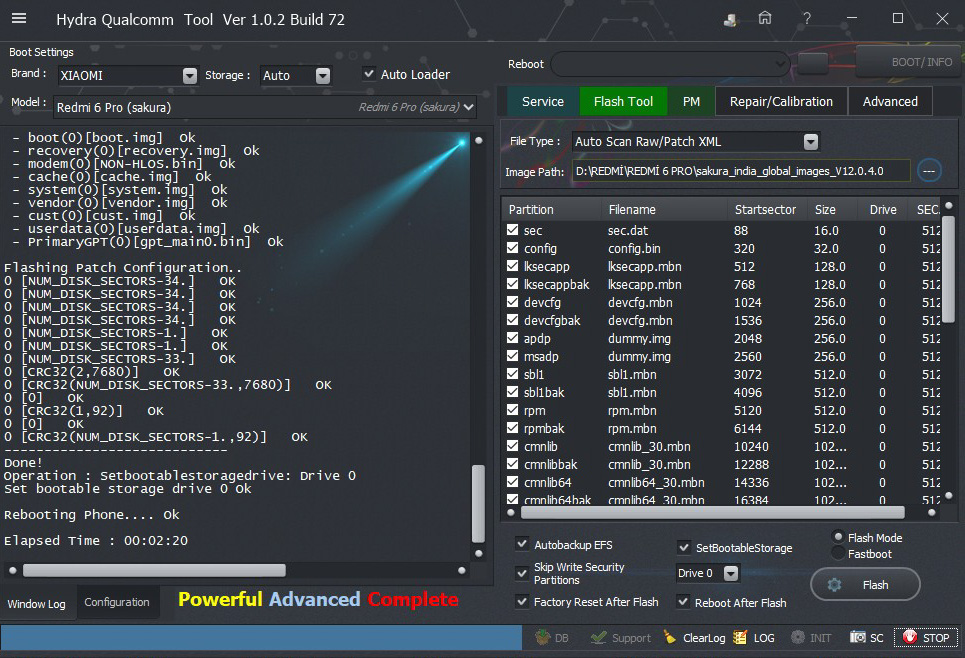Select the lksecapp.mbn filename for lksecapp

tap(644, 267)
